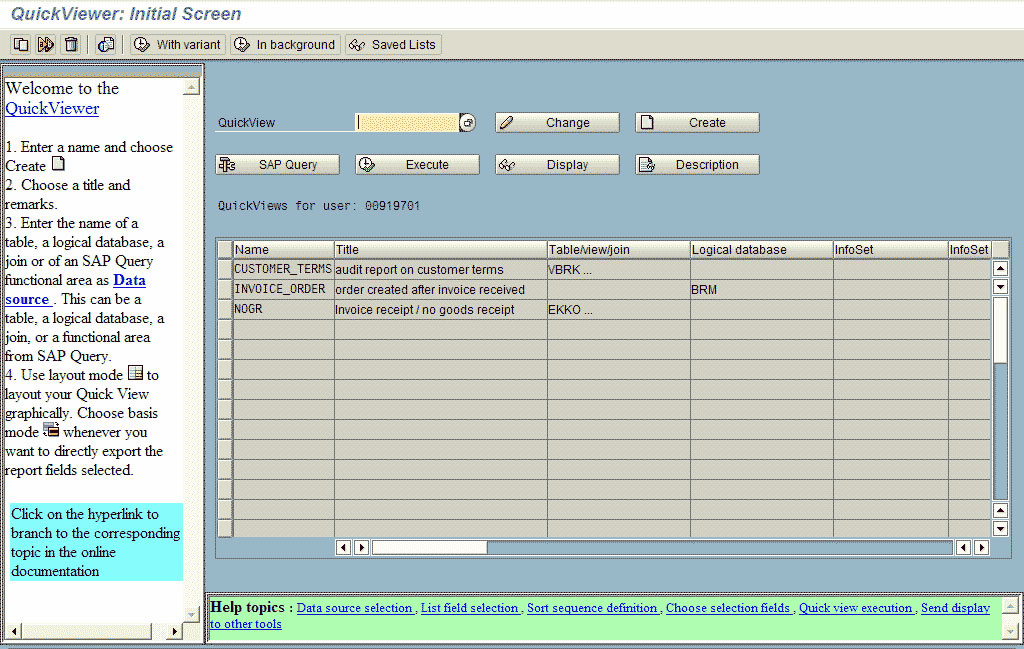Click the bottommost down arrow of table's vertical scrollbar
Screen dimensions: 1024x649
1000,528
